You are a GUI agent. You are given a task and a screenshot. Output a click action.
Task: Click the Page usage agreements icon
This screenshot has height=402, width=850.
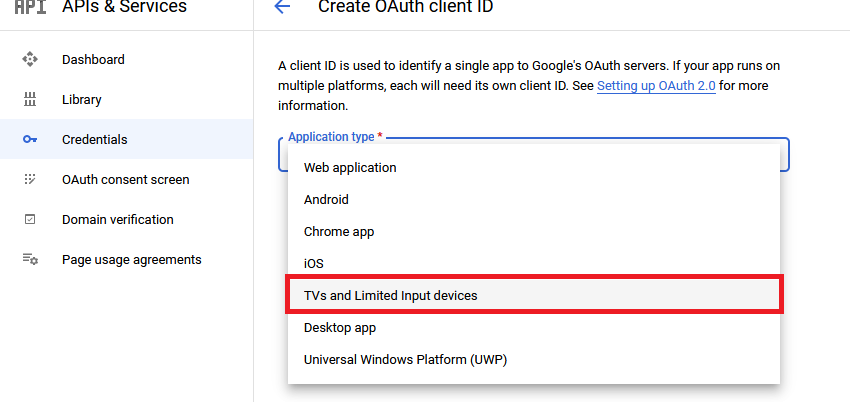[x=30, y=259]
